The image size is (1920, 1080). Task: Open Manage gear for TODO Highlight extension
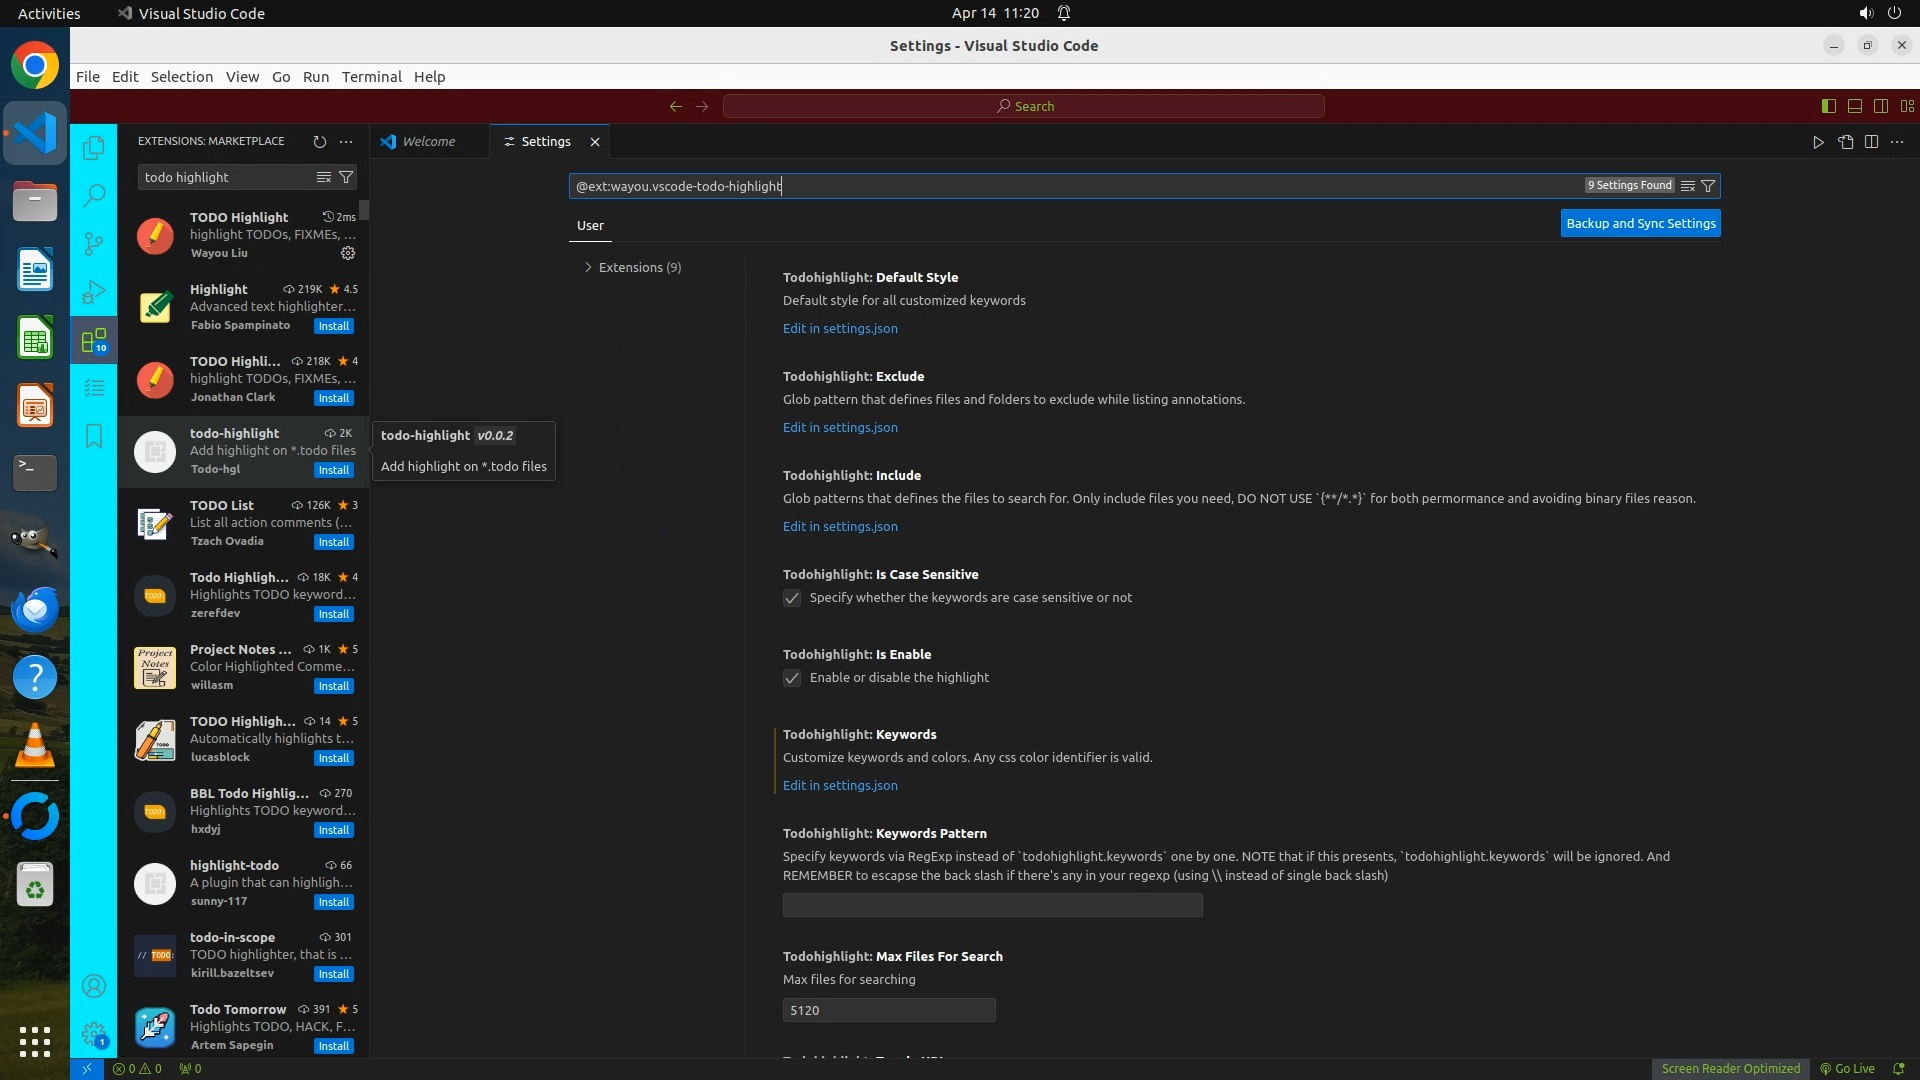click(x=348, y=253)
